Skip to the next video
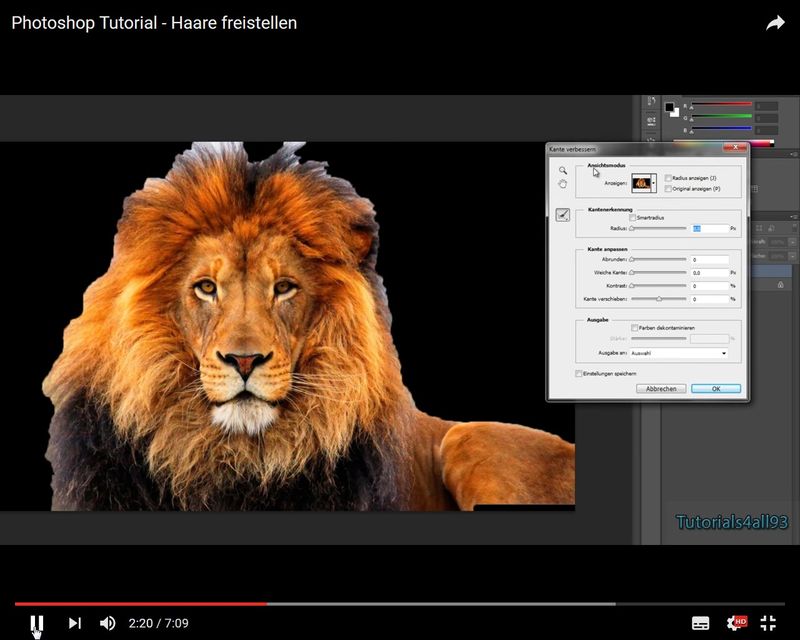This screenshot has width=800, height=640. (x=74, y=623)
